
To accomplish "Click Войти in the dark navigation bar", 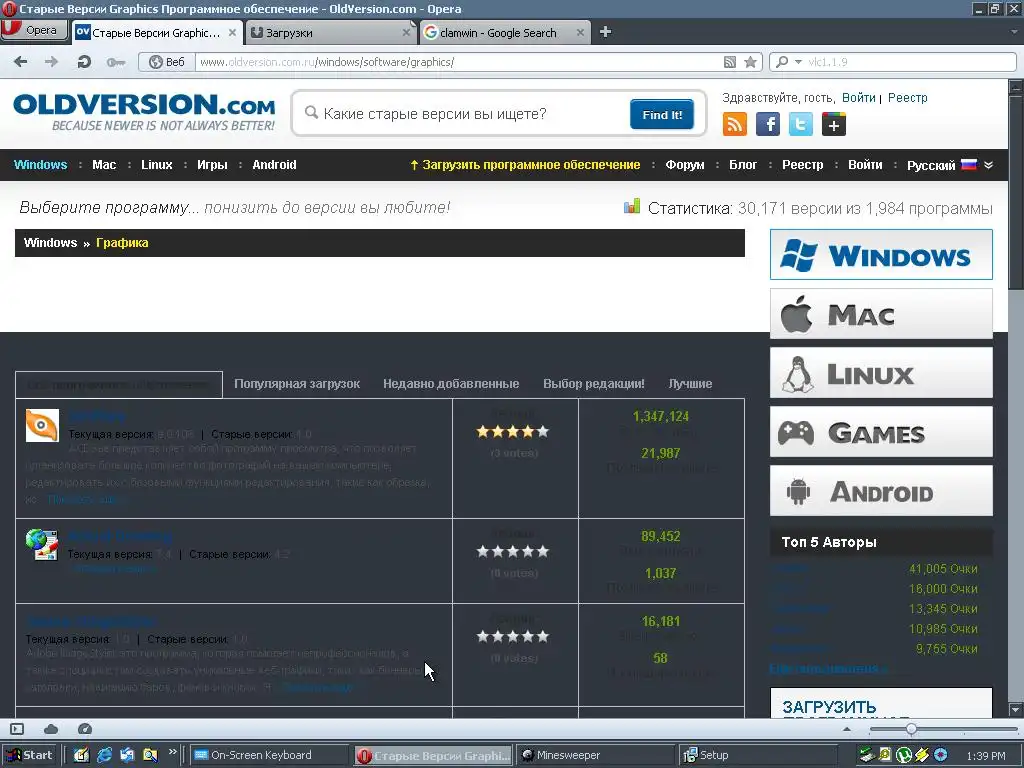I will [865, 165].
